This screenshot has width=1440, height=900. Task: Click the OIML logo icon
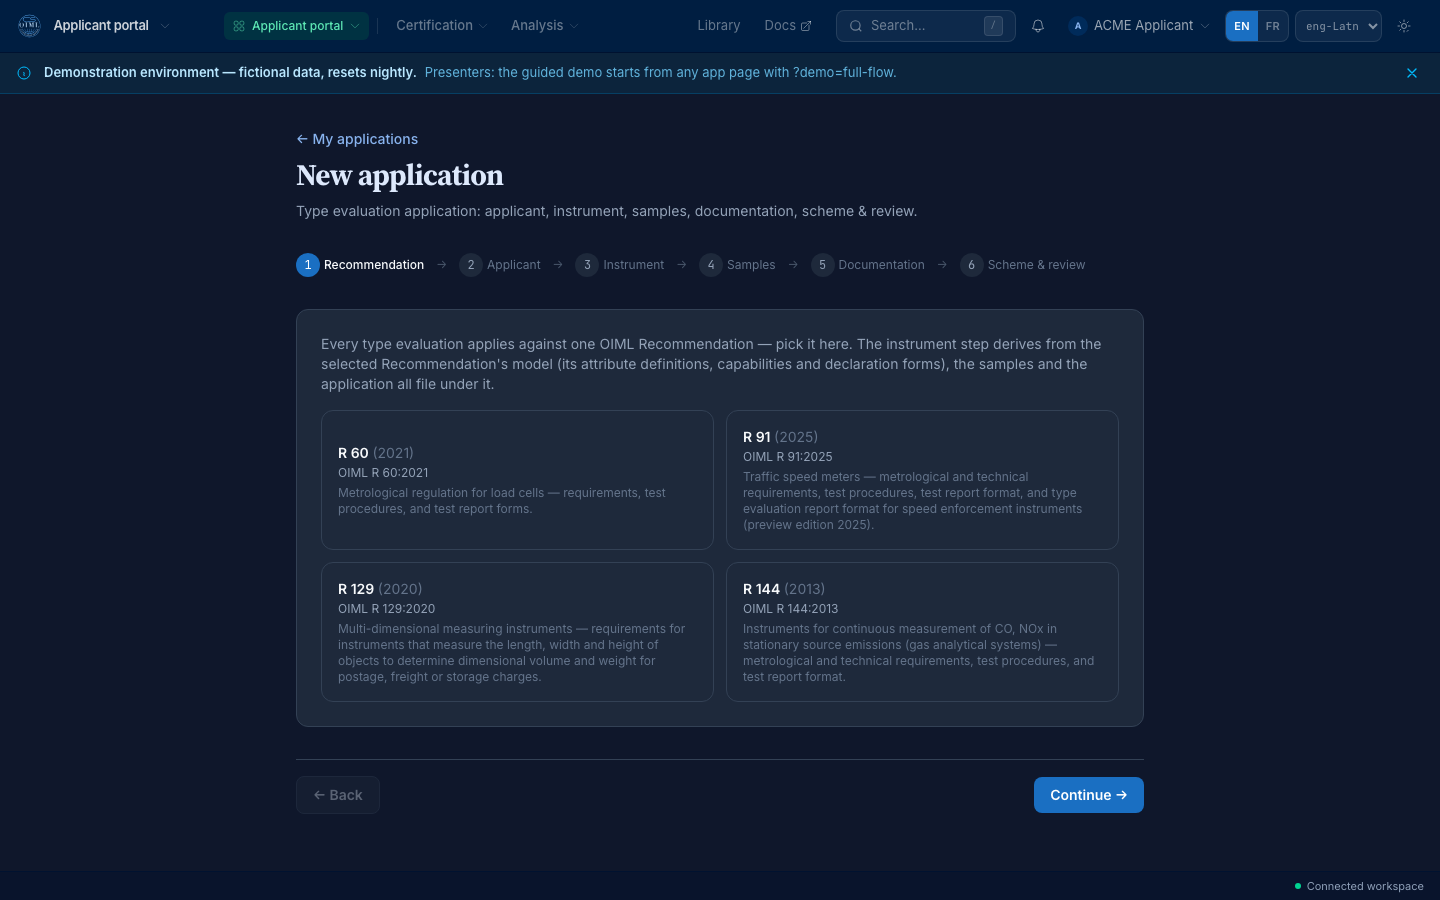[x=29, y=26]
